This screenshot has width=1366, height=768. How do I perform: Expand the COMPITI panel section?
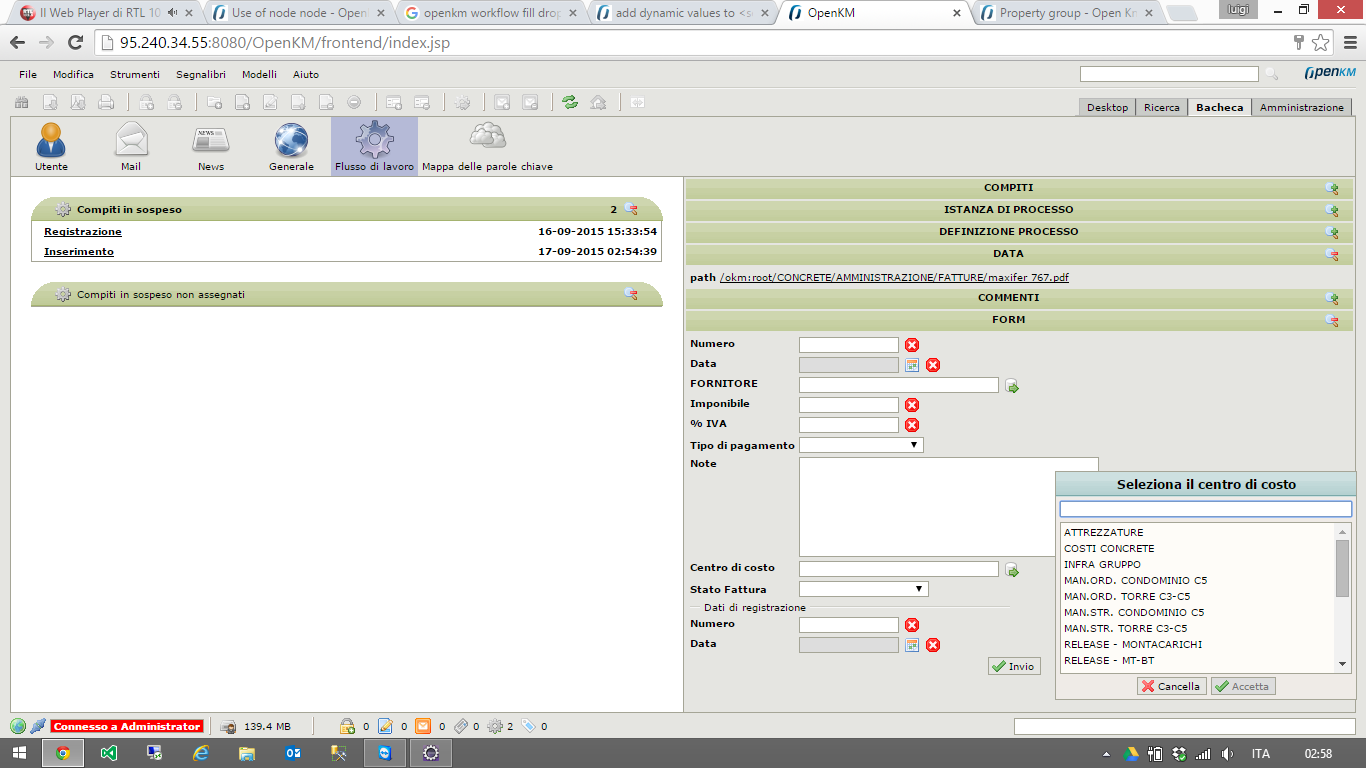tap(1331, 188)
